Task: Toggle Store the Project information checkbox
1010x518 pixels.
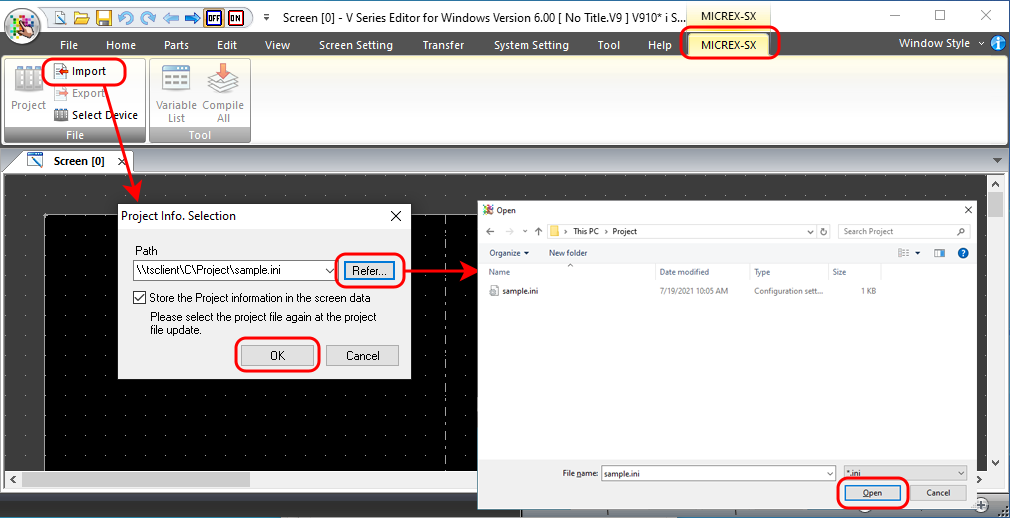Action: [140, 297]
